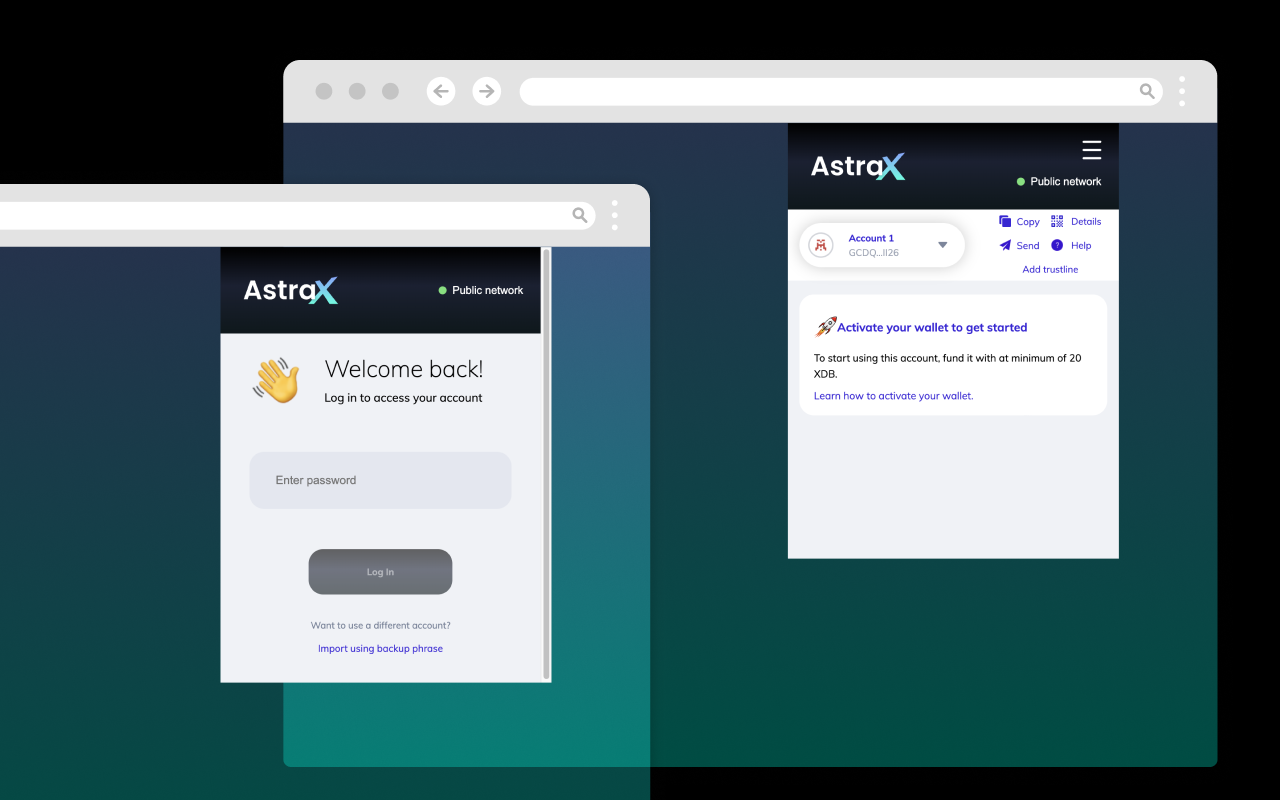Screen dimensions: 1280x800
Task: Click the Log In button
Action: click(380, 572)
